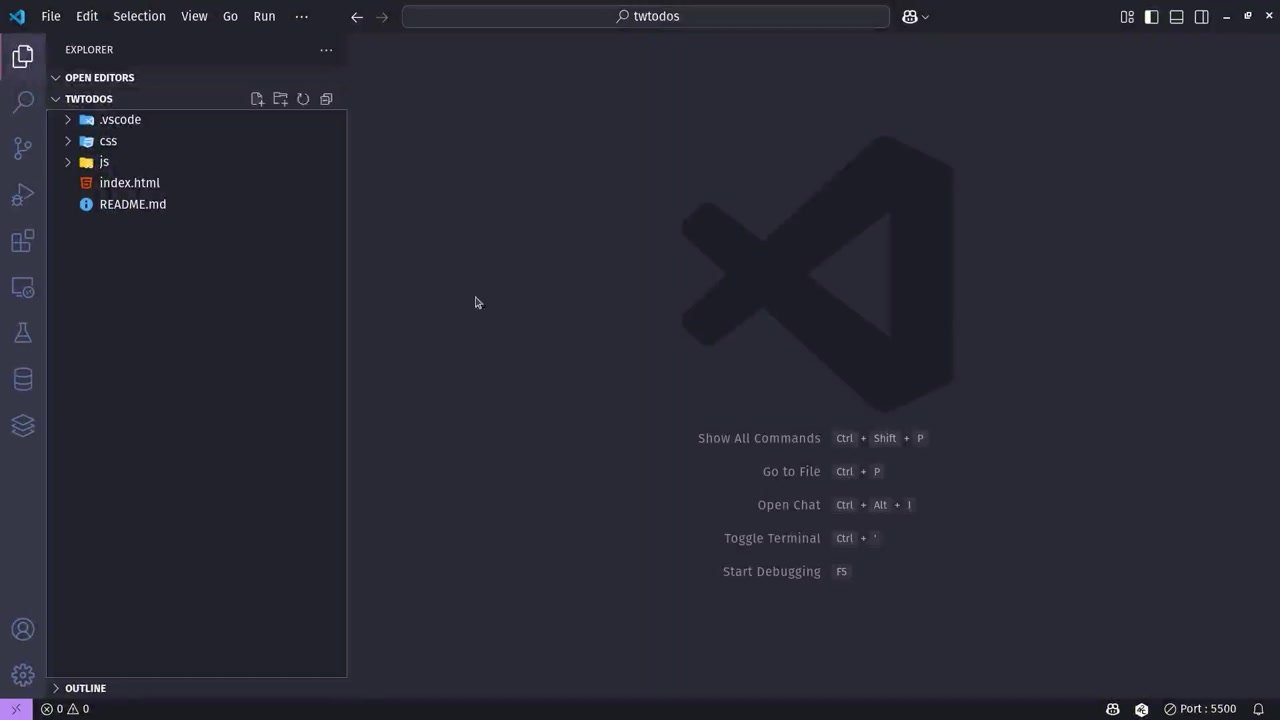
Task: Open the Manage gear menu
Action: pyautogui.click(x=23, y=675)
